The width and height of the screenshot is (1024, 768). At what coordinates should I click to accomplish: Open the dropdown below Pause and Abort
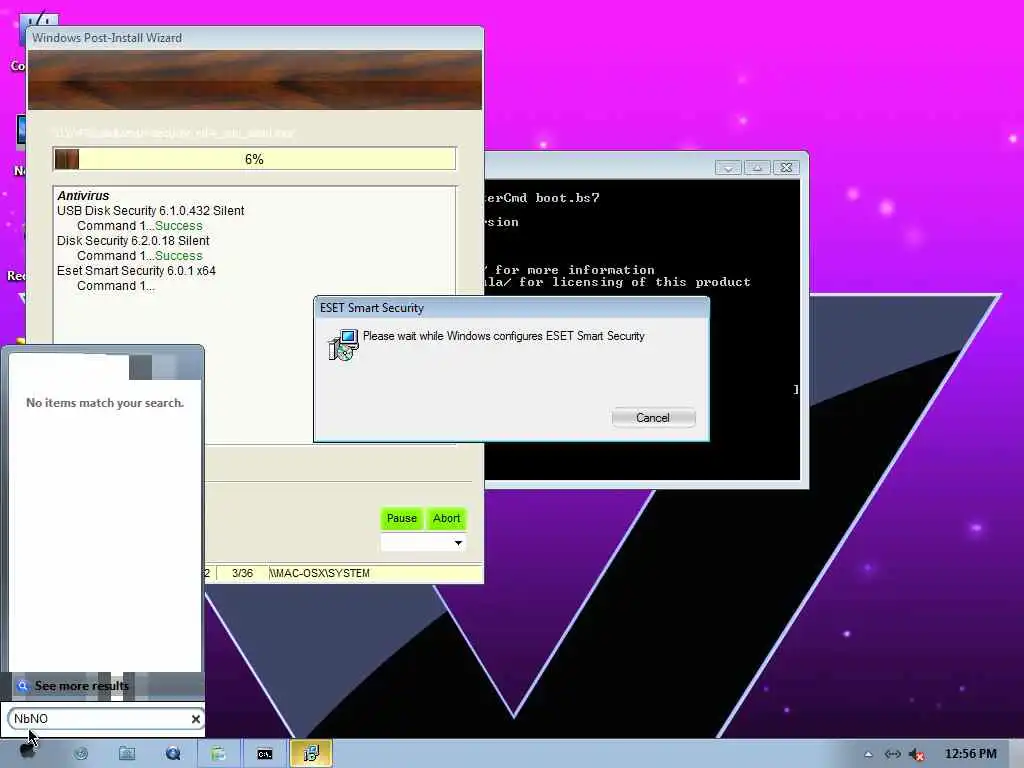(423, 543)
